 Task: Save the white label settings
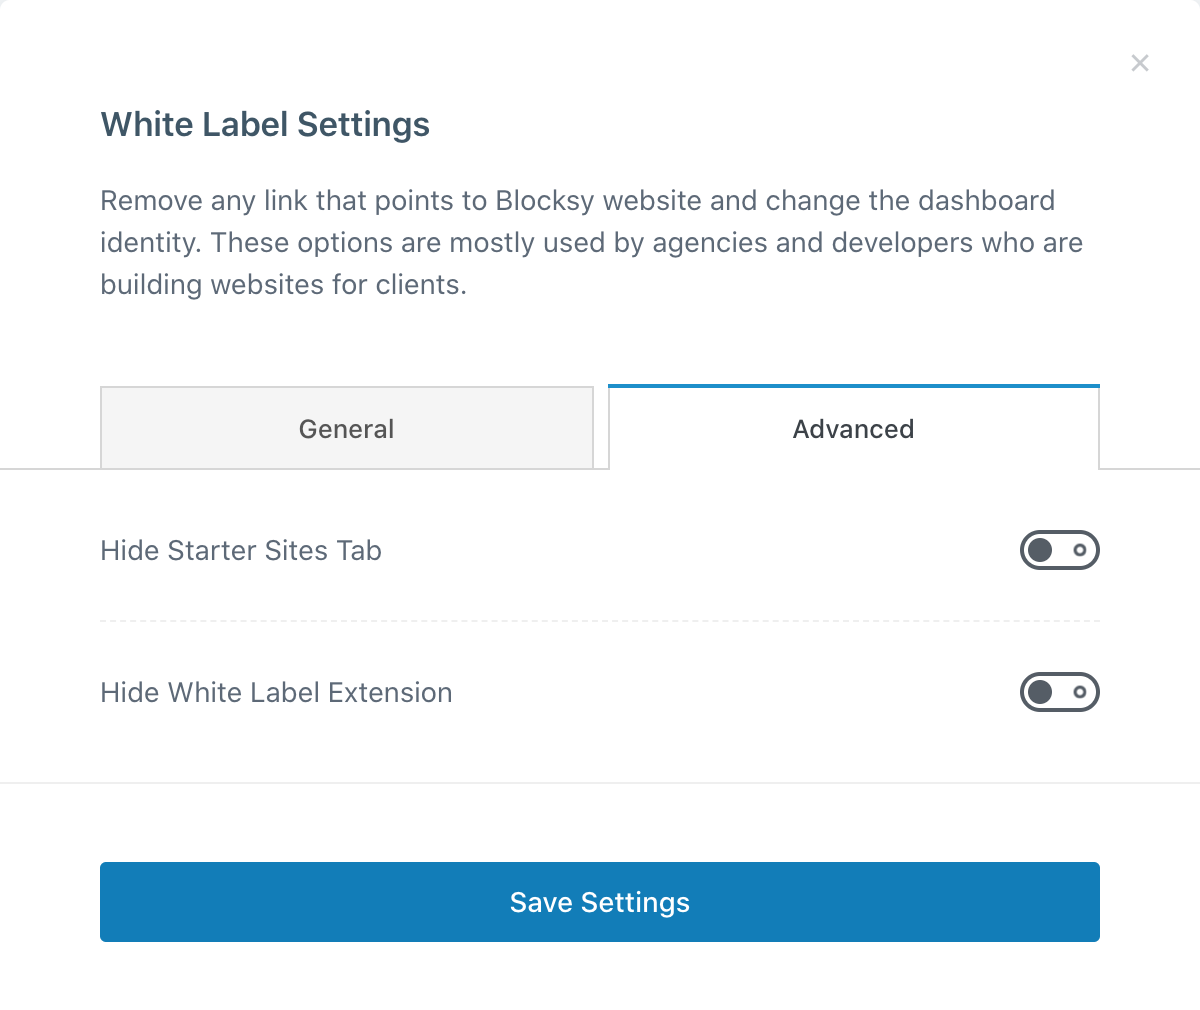(600, 902)
